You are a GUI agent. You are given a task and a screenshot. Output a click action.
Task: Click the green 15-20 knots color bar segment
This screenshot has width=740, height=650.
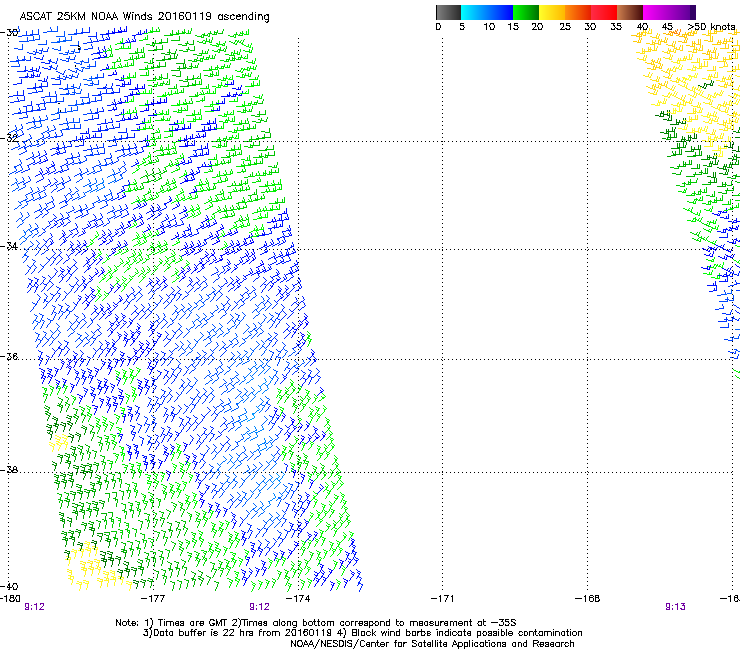[526, 12]
